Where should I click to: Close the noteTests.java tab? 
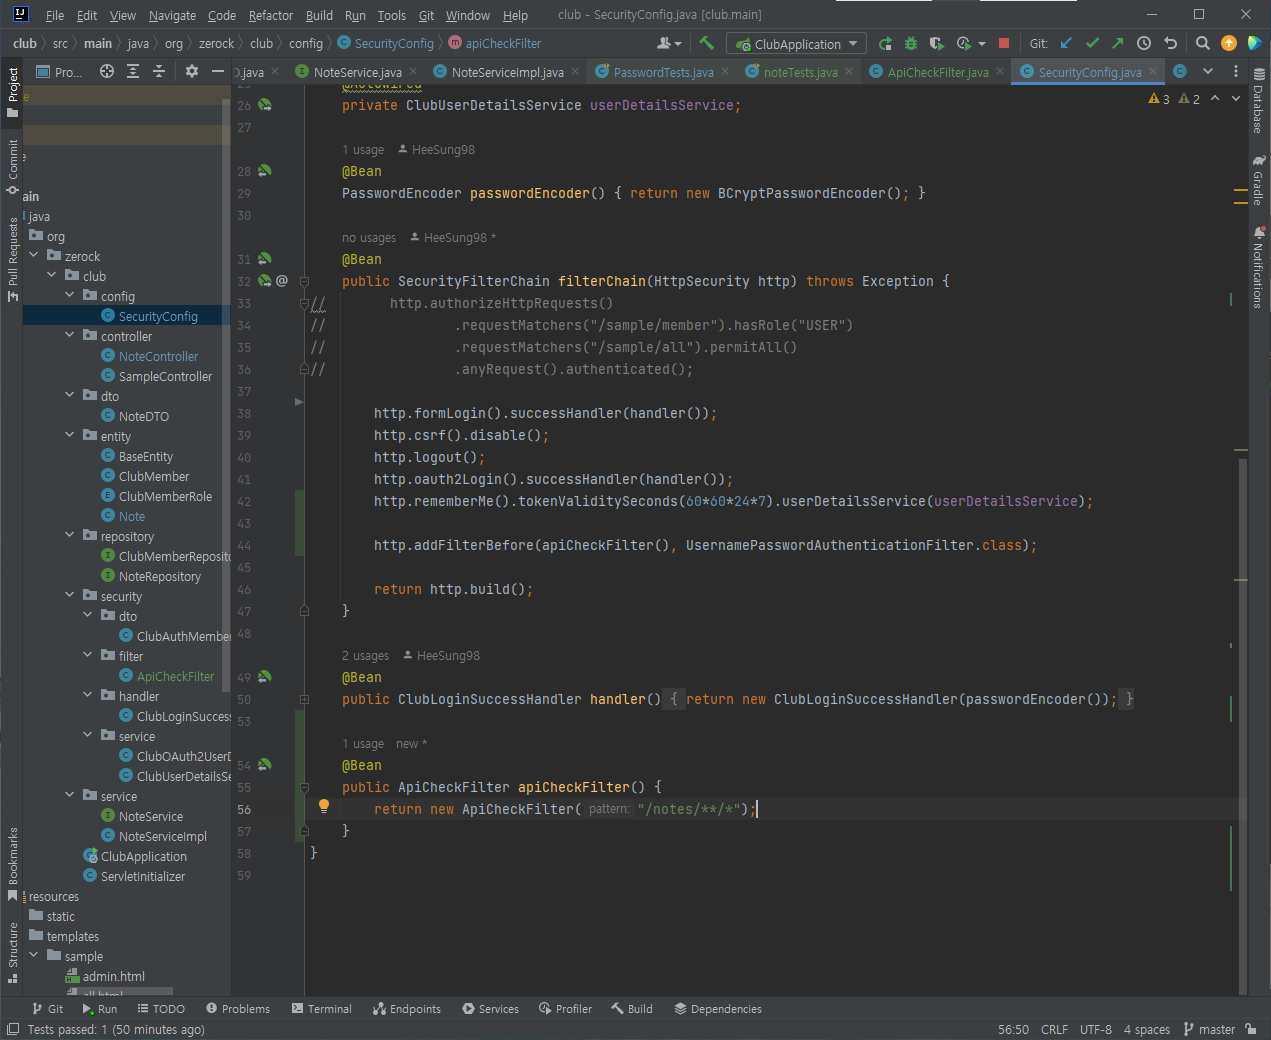[849, 71]
